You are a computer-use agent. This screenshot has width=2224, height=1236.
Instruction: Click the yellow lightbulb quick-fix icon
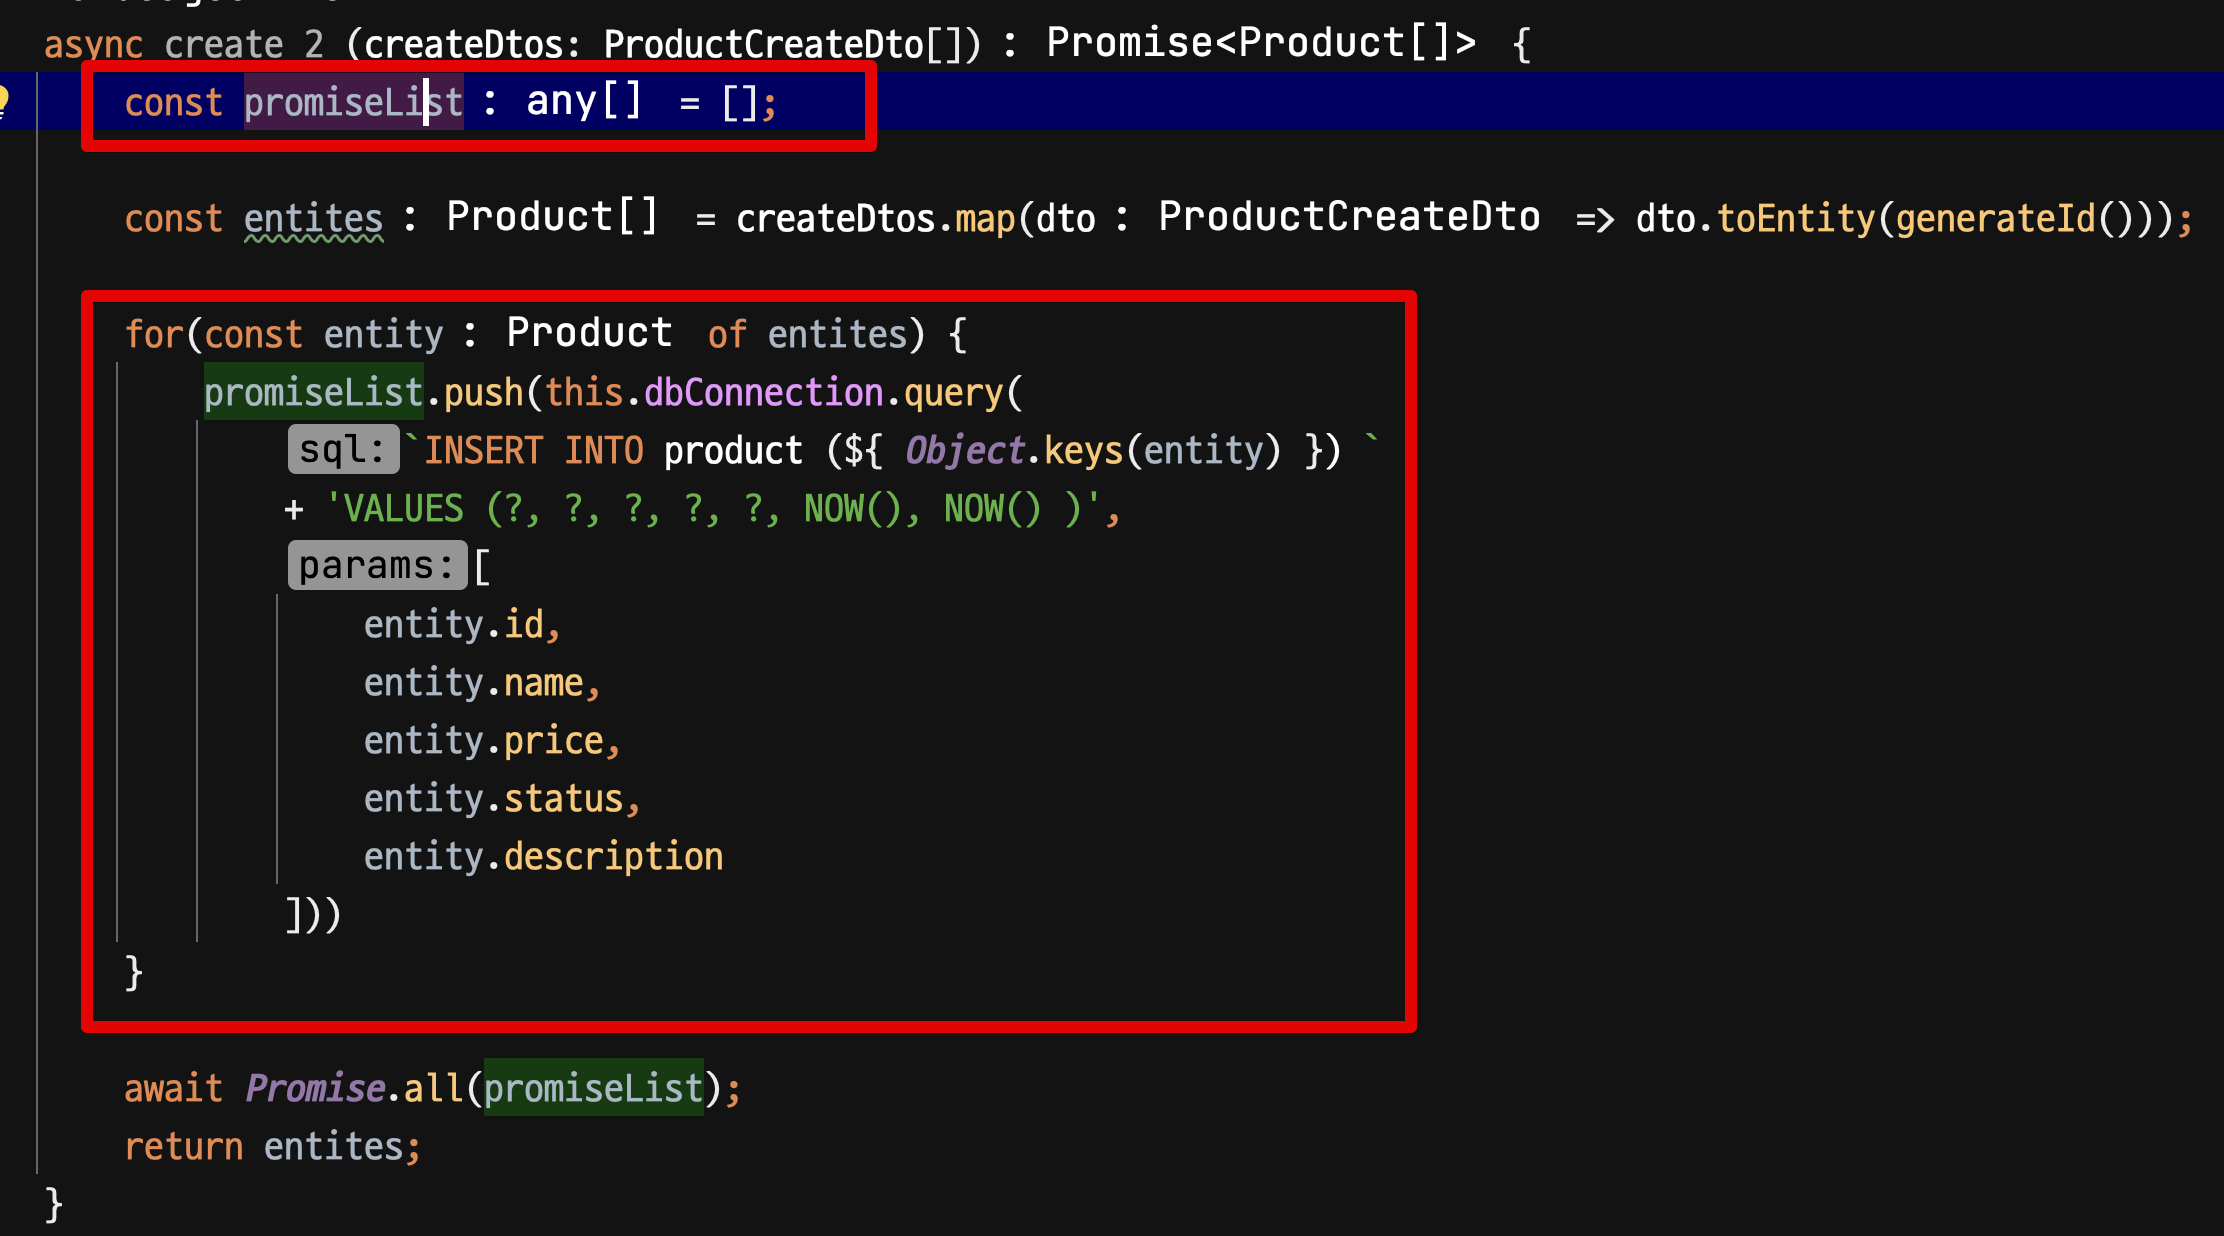4,101
